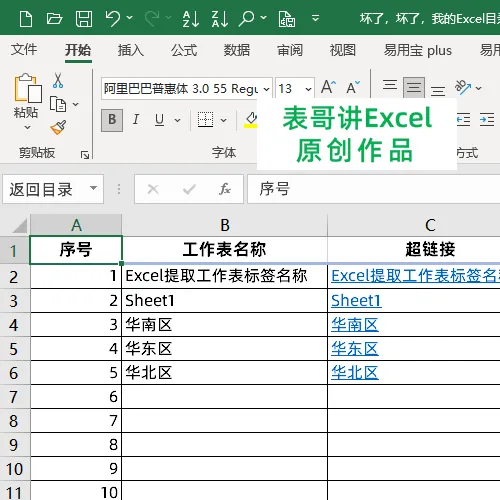Click the Open file folder icon

(x=54, y=19)
